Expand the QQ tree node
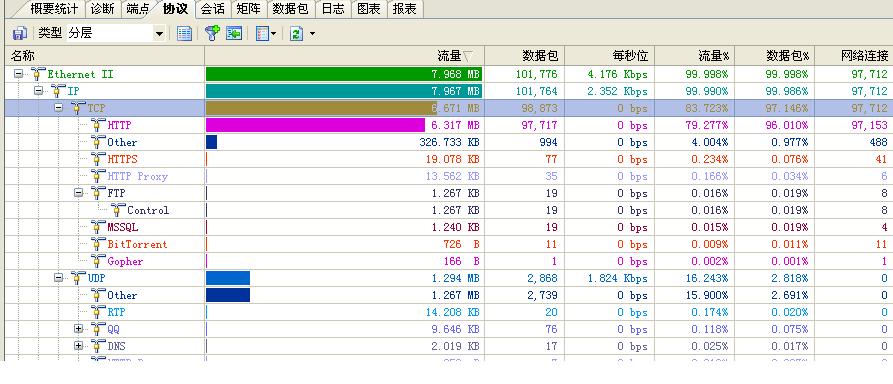The height and width of the screenshot is (384, 893). point(79,329)
